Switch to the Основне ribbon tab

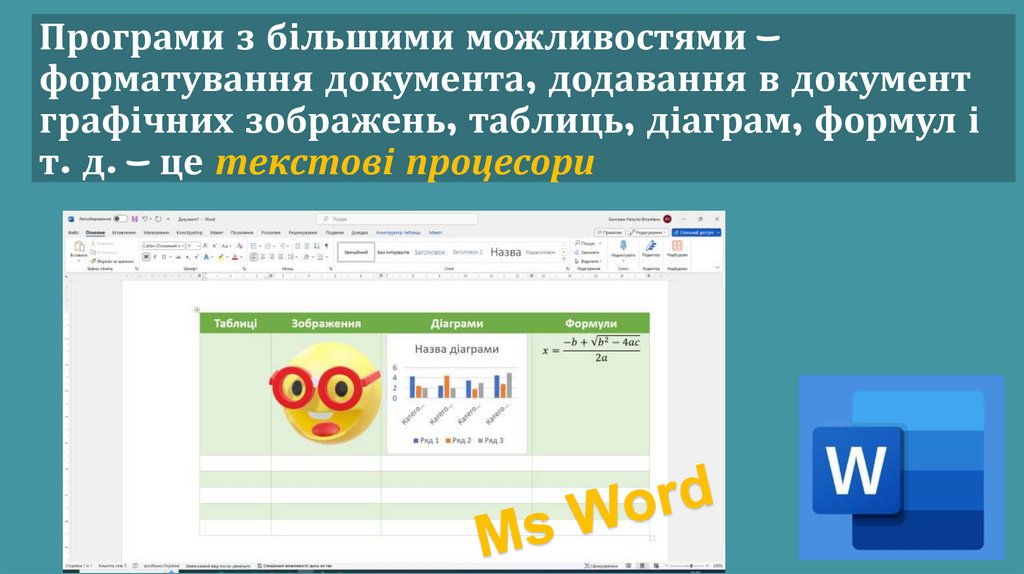tap(95, 232)
